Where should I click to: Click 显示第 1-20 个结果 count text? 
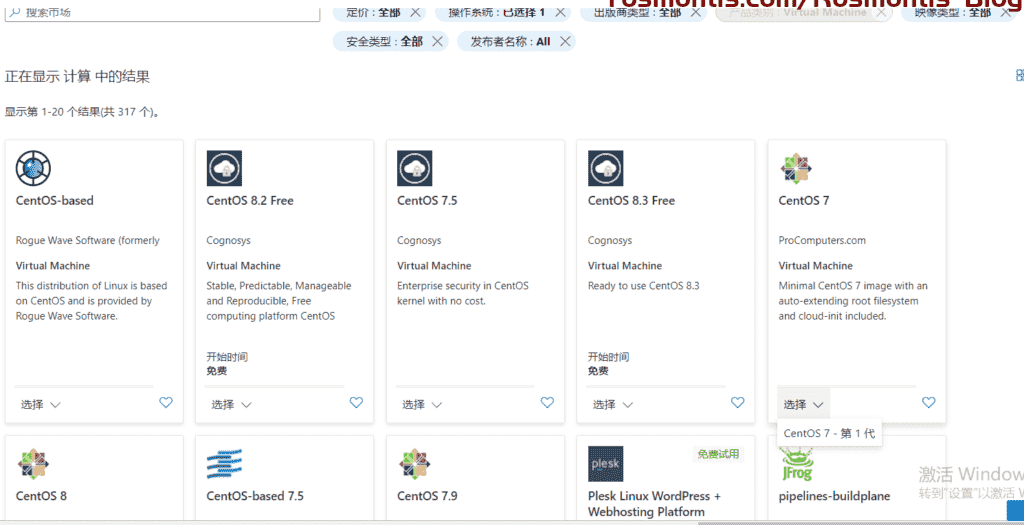[x=82, y=112]
